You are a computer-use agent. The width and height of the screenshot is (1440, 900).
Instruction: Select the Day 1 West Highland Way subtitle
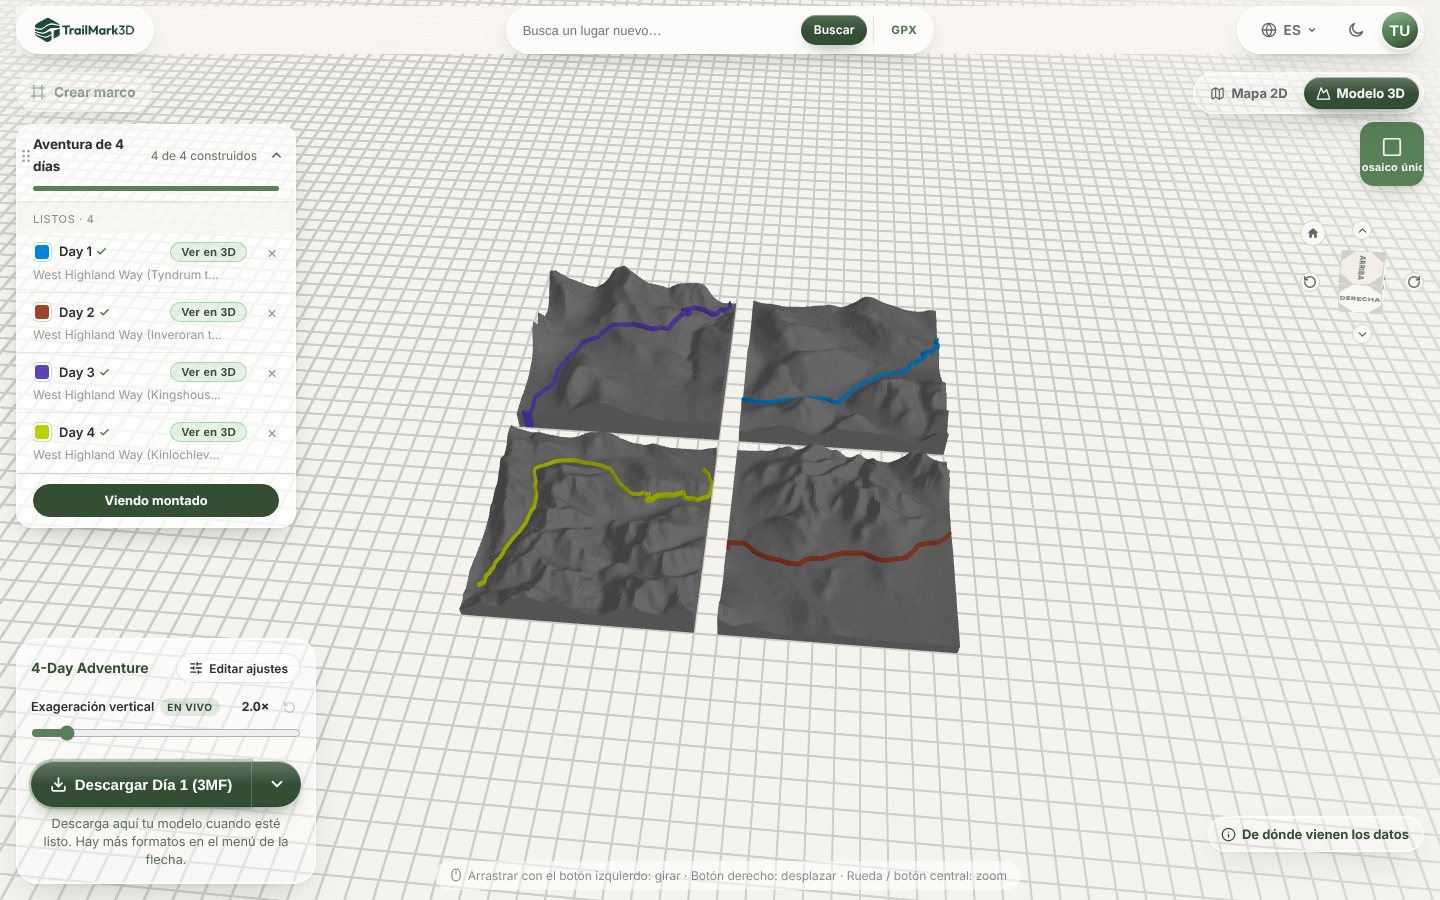[125, 275]
